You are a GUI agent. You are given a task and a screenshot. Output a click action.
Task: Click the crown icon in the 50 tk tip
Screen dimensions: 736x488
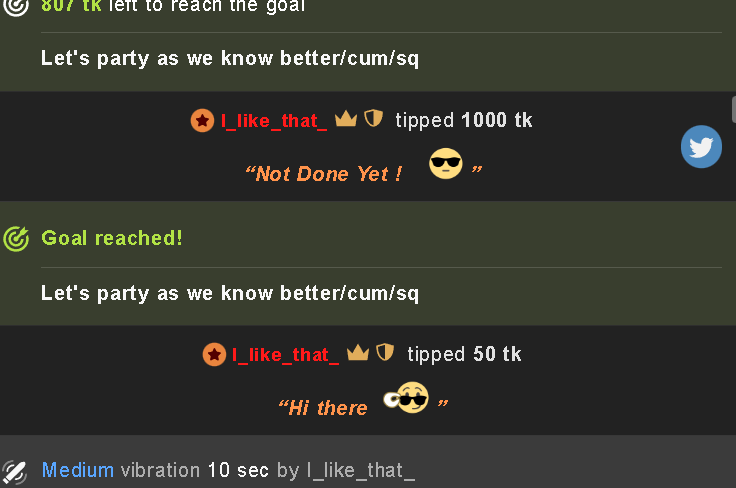(358, 352)
